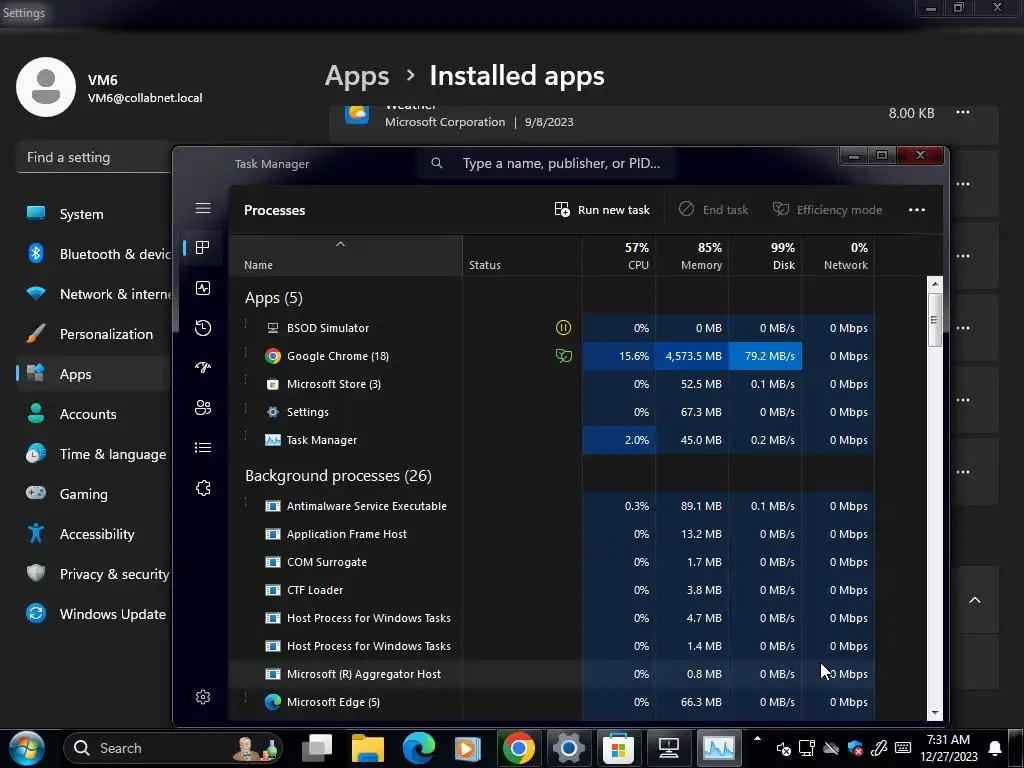
Task: Open System in Settings sidebar
Action: point(95,214)
